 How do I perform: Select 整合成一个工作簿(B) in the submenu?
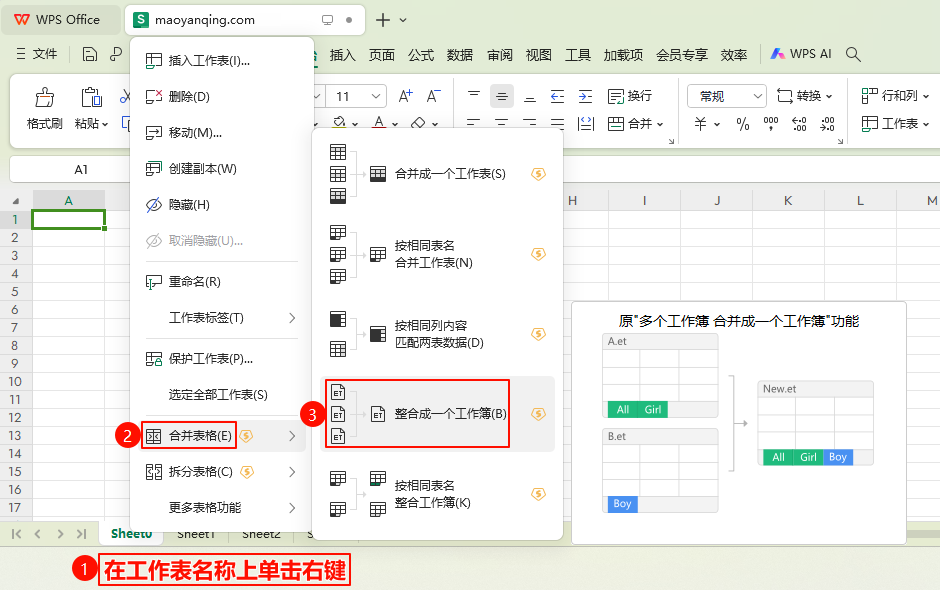pyautogui.click(x=449, y=414)
